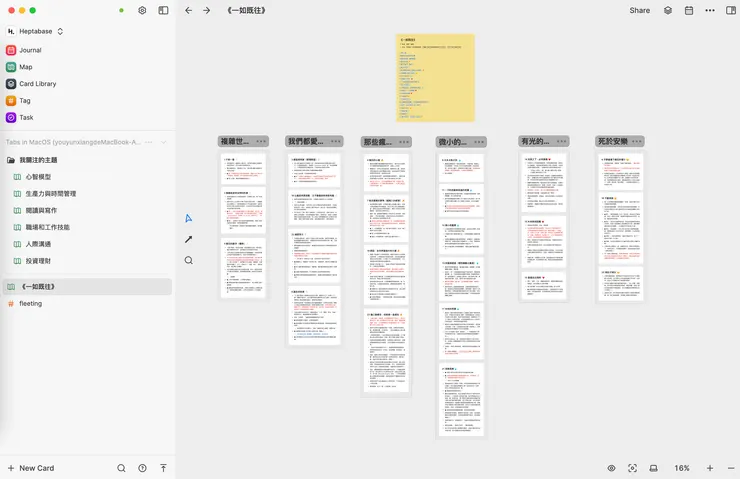Select the pointer tool on canvas toolbar
The height and width of the screenshot is (479, 740).
point(188,218)
